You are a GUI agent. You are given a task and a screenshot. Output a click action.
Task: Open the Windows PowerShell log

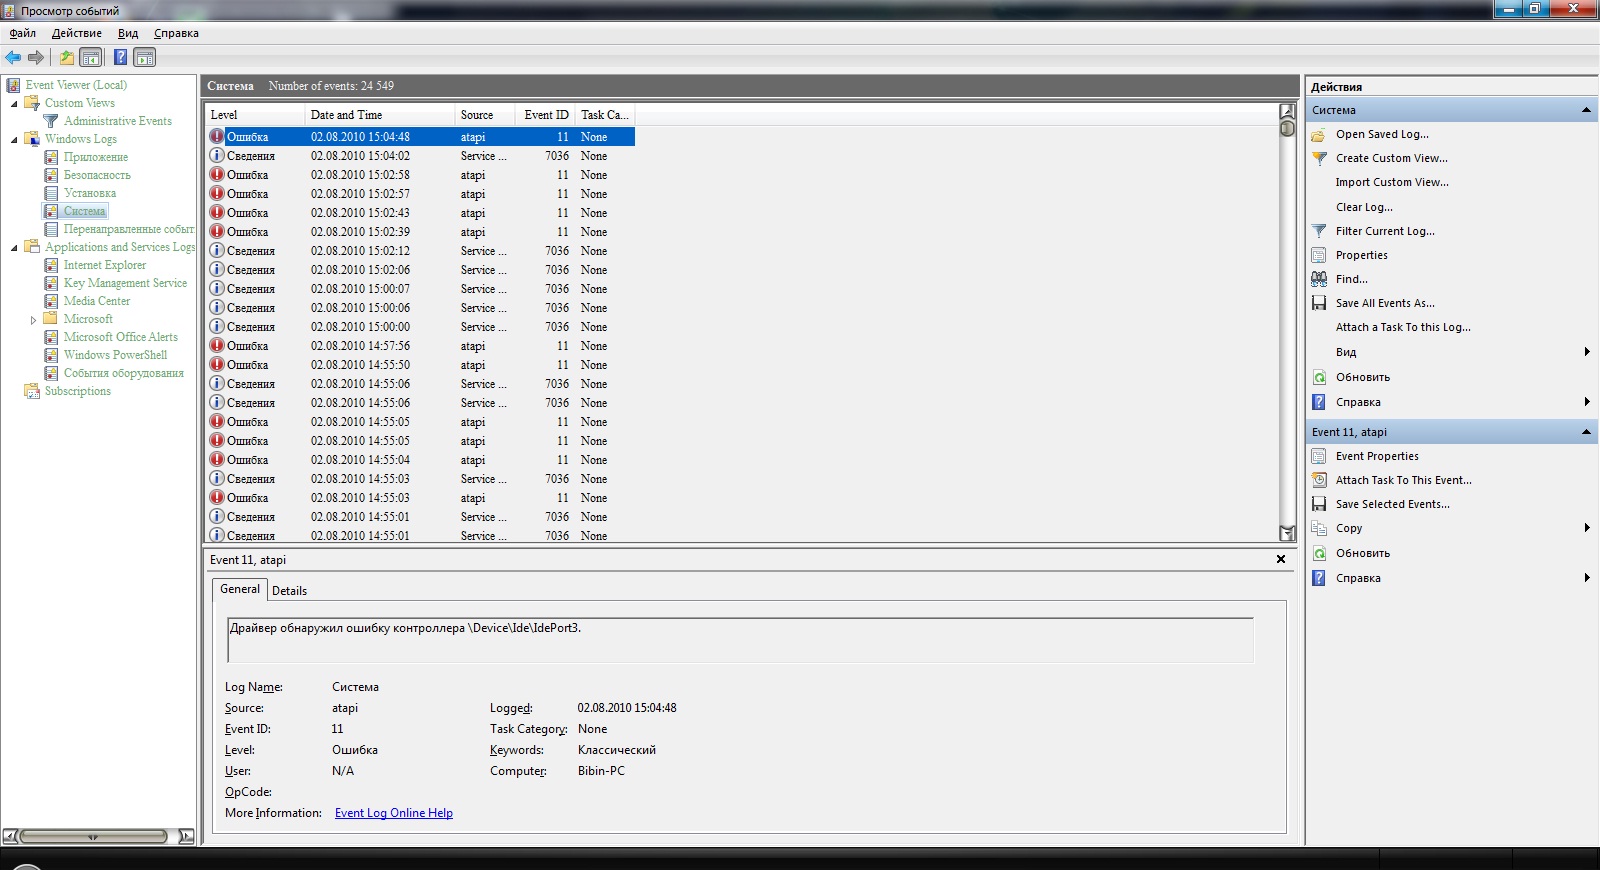[115, 355]
